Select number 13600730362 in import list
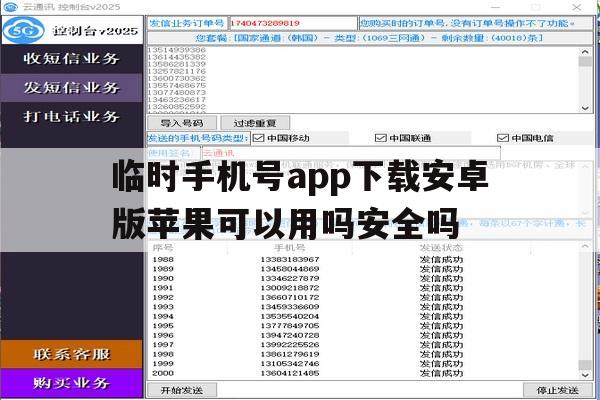The width and height of the screenshot is (600, 400). pyautogui.click(x=177, y=78)
